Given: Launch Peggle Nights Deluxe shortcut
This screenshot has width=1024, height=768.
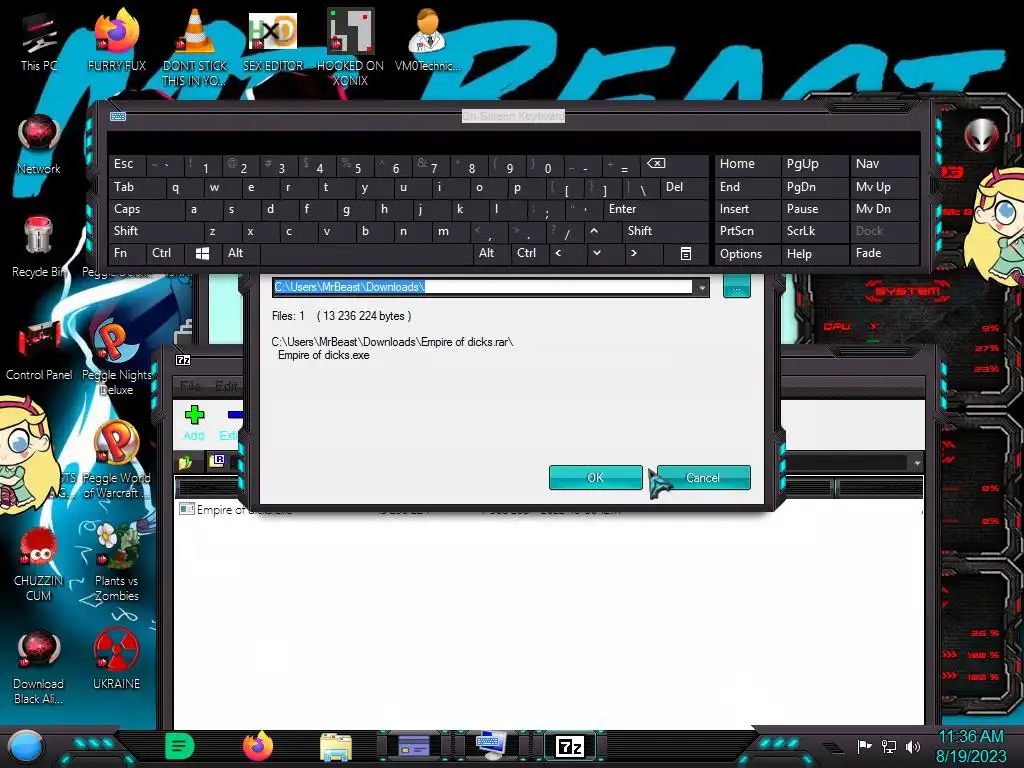Looking at the screenshot, I should (x=116, y=358).
